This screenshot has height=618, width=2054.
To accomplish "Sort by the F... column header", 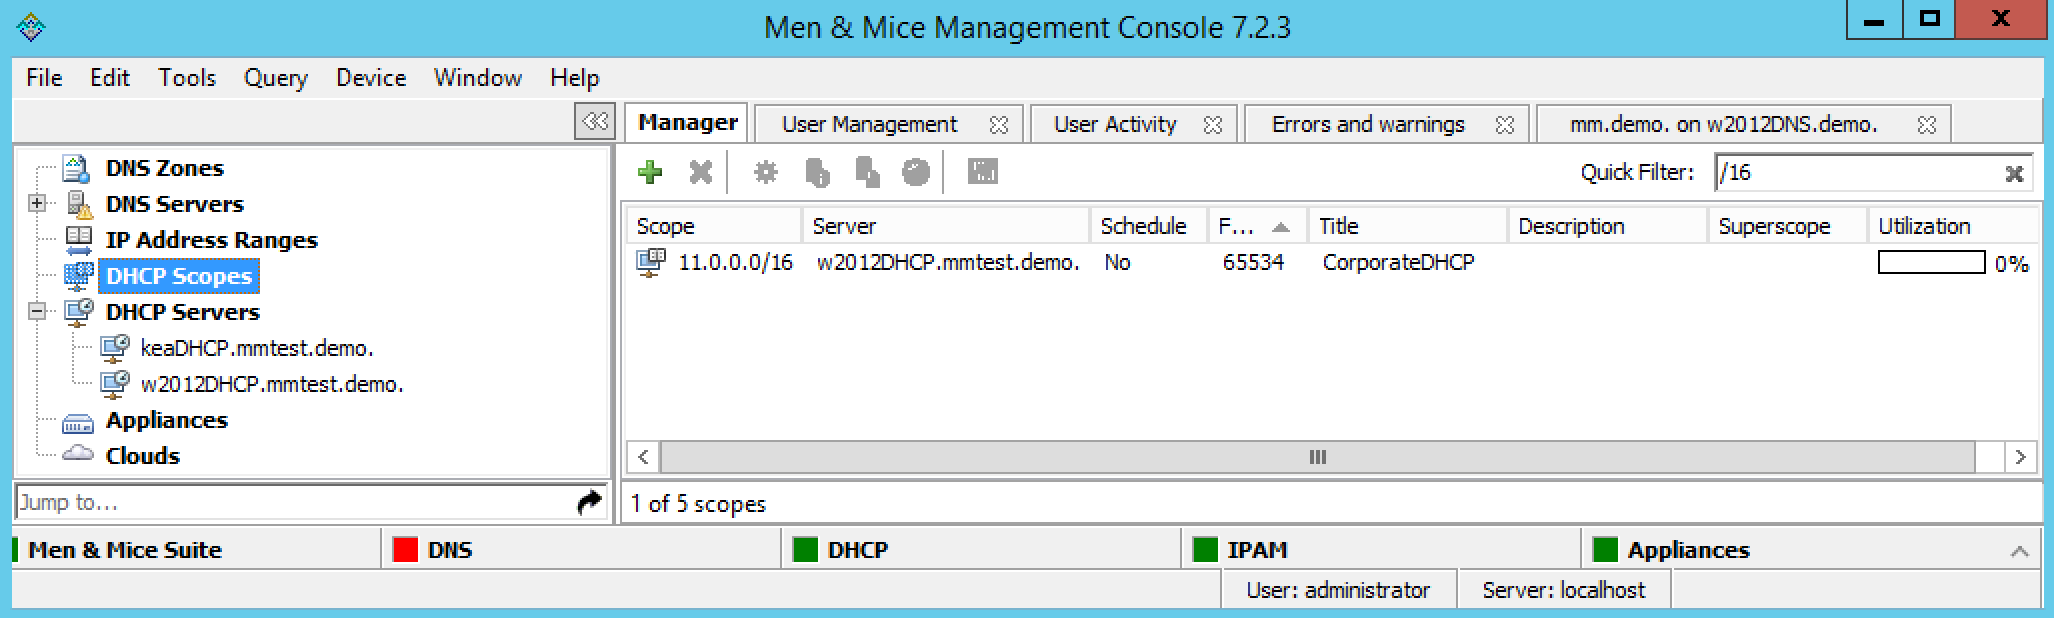I will tap(1256, 226).
